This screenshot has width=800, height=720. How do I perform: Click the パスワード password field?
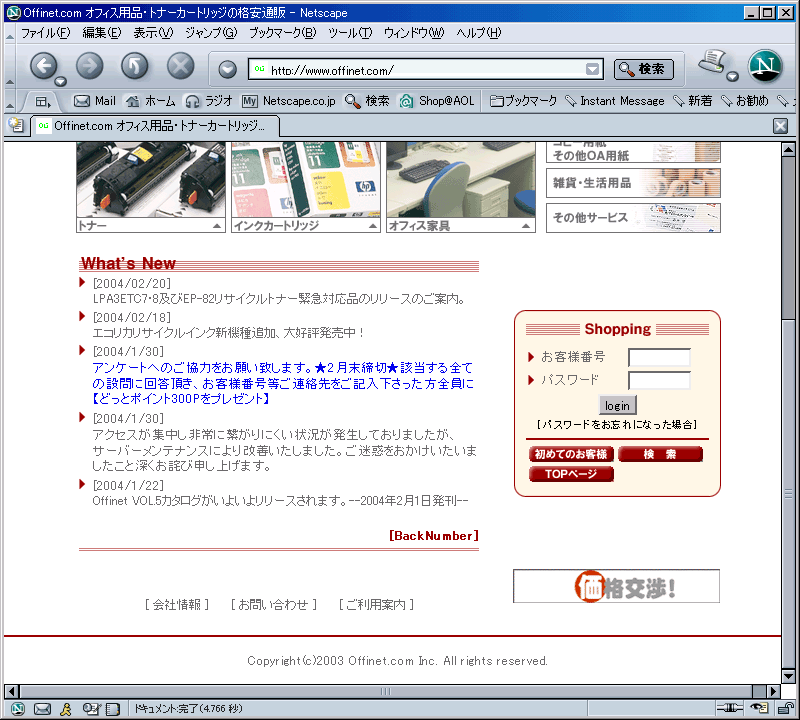(x=659, y=380)
